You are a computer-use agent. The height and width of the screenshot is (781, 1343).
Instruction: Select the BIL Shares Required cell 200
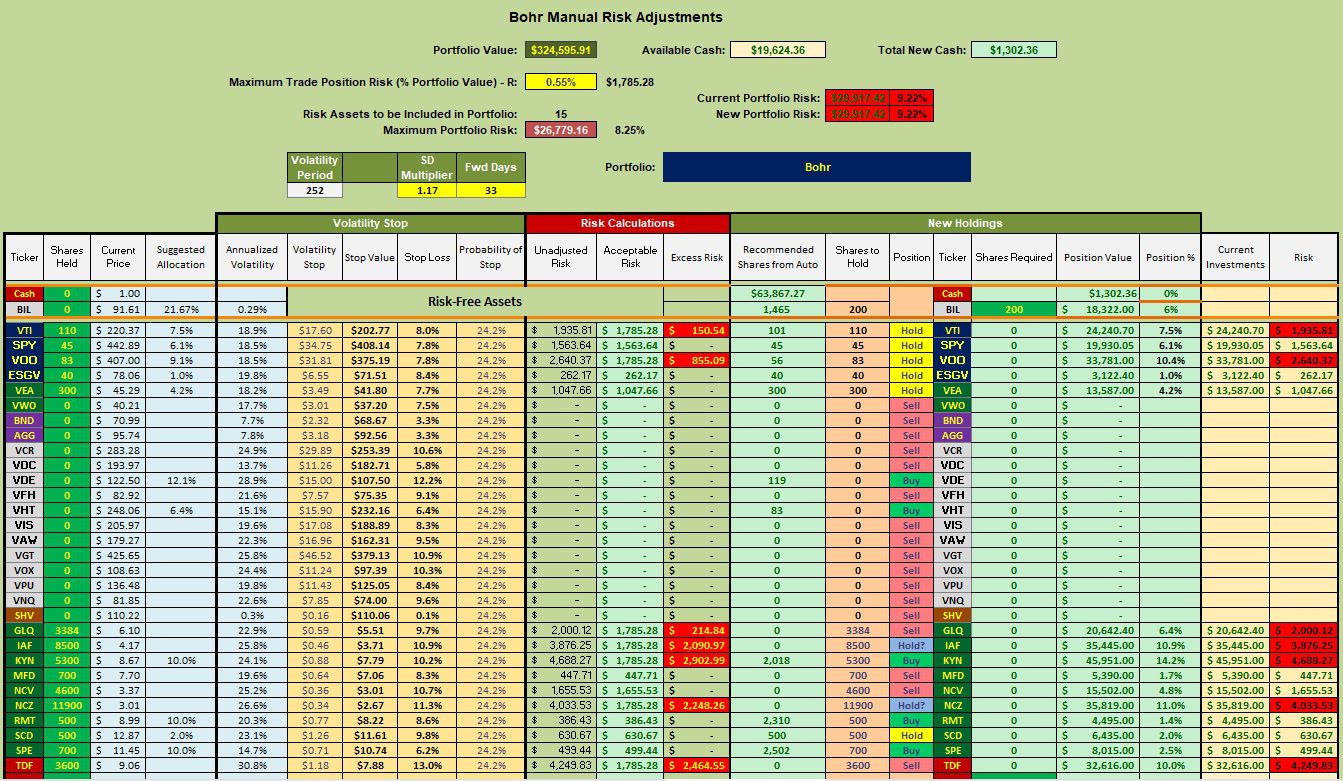point(1014,310)
